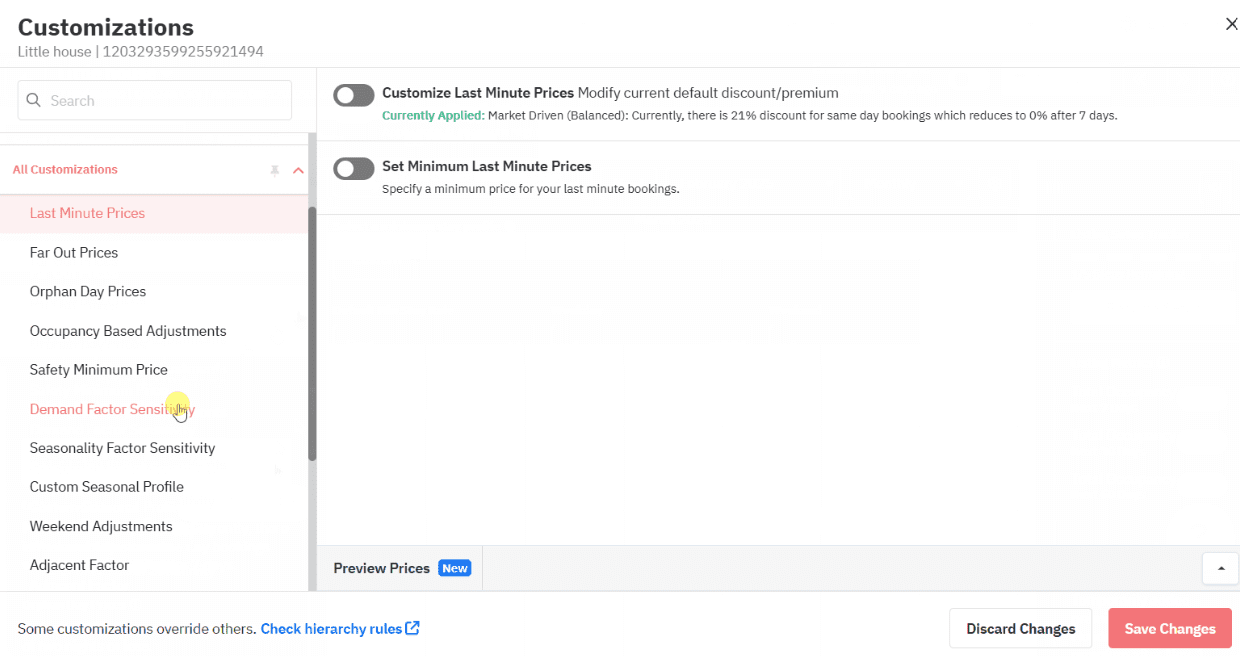Image resolution: width=1240 pixels, height=658 pixels.
Task: Select Occupancy Based Adjustments
Action: click(x=127, y=330)
